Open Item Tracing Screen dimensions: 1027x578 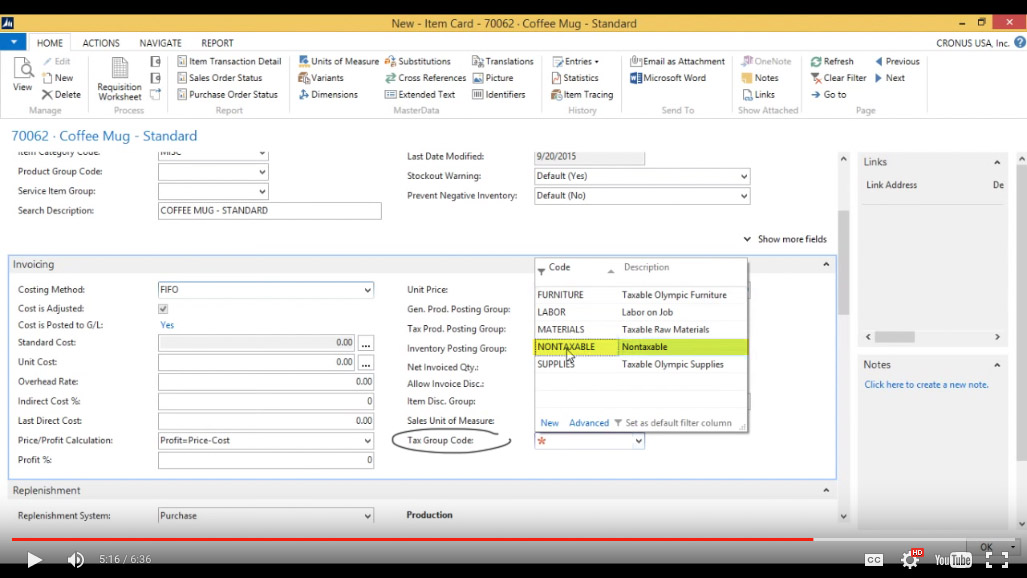pyautogui.click(x=582, y=94)
